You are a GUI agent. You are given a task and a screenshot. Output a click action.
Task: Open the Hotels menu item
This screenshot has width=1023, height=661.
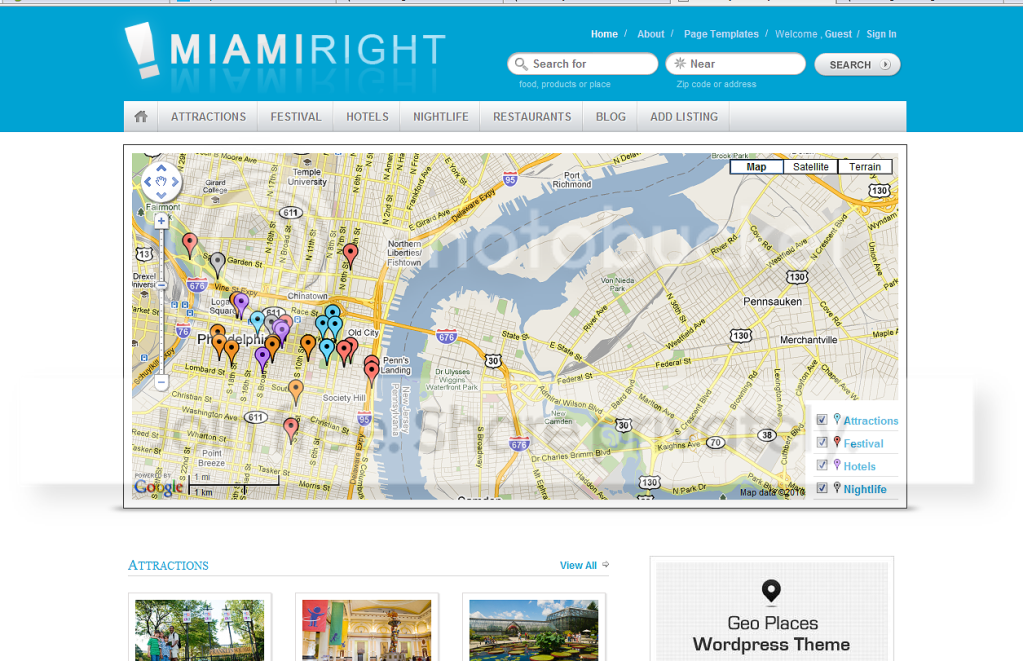[x=367, y=117]
